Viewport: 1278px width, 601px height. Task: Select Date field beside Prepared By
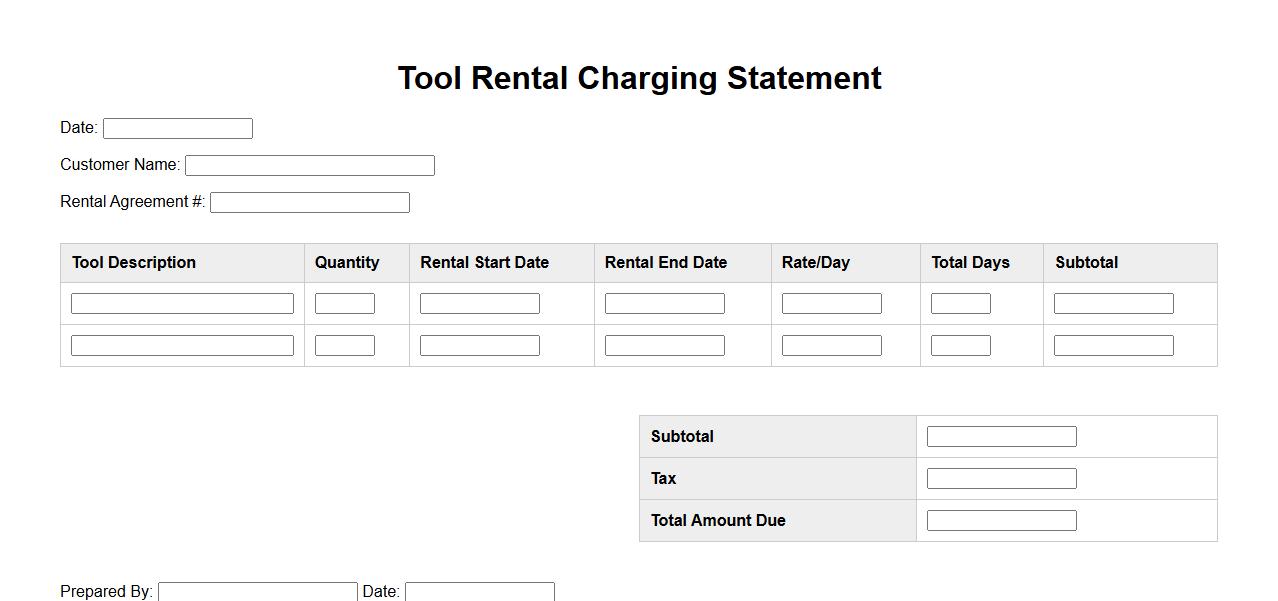(480, 591)
